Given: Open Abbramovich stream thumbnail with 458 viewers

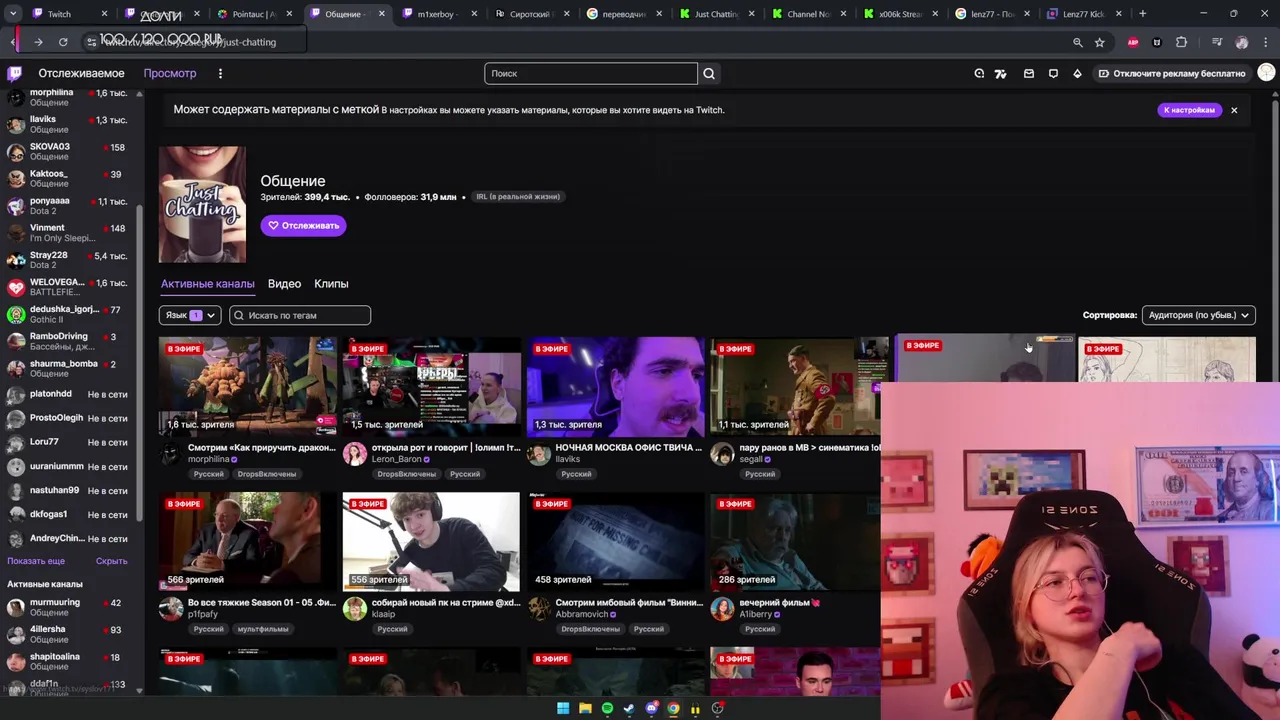Looking at the screenshot, I should pos(615,541).
